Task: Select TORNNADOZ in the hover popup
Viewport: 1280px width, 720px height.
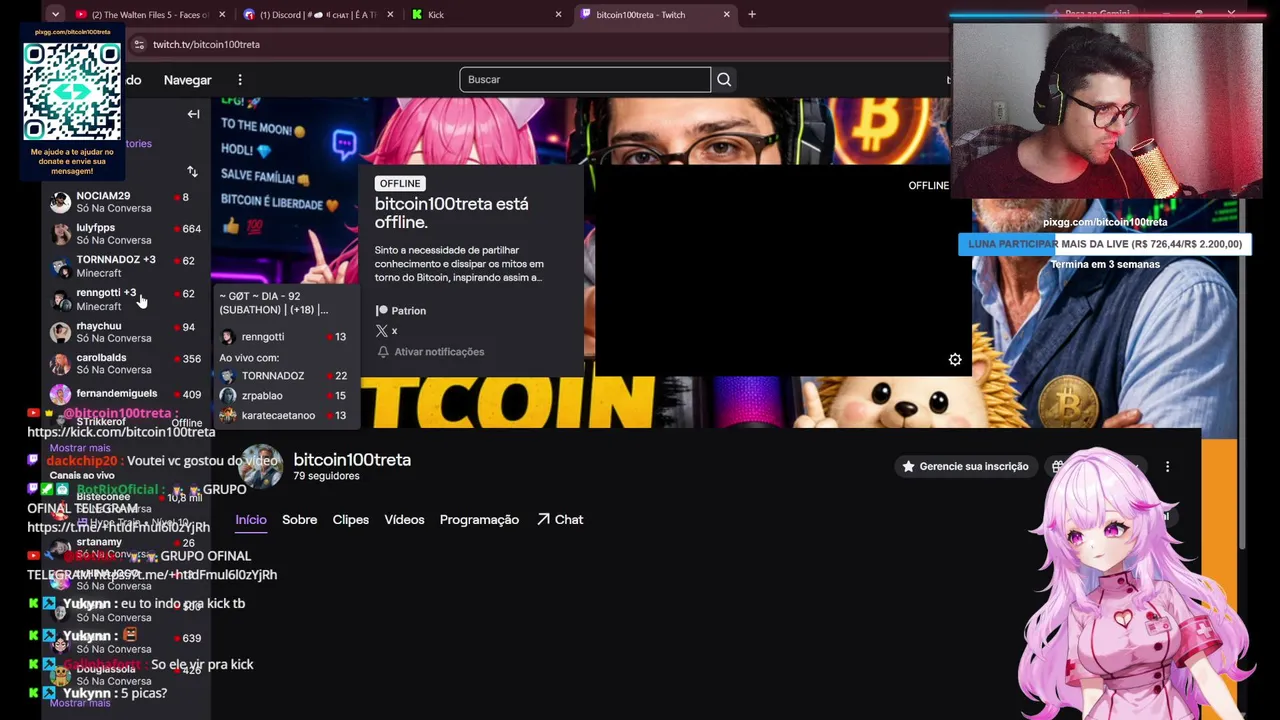Action: [x=283, y=376]
